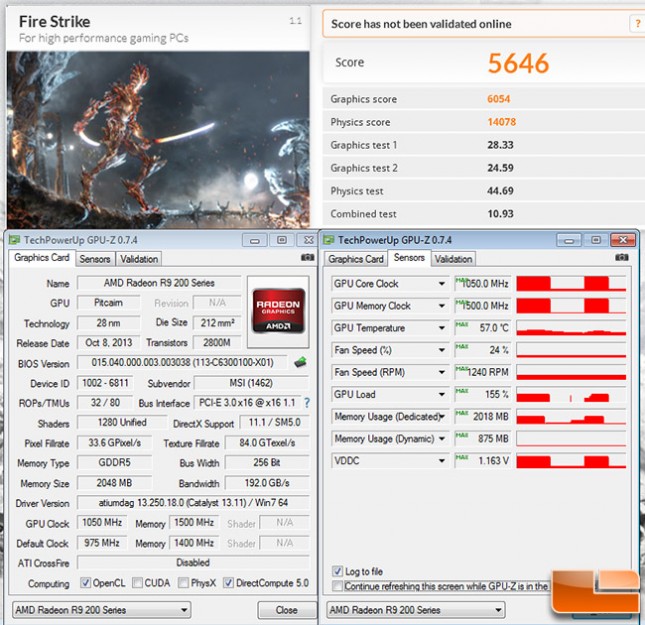
Task: Click the Combined test 10.93 value
Action: [500, 214]
